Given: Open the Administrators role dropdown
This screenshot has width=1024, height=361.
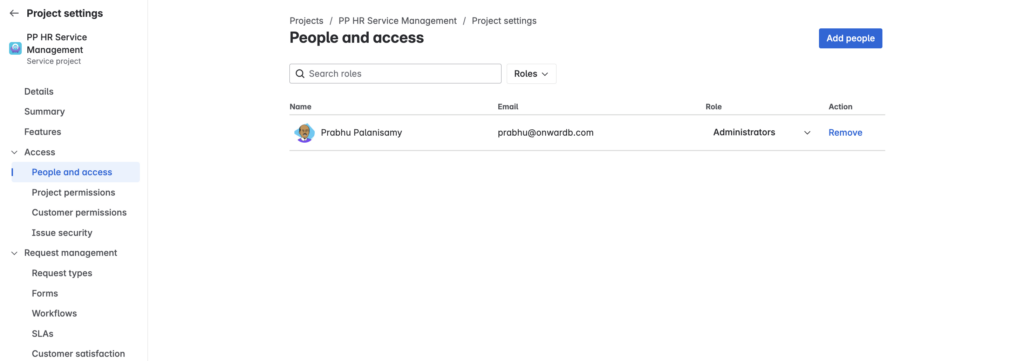Looking at the screenshot, I should 761,133.
